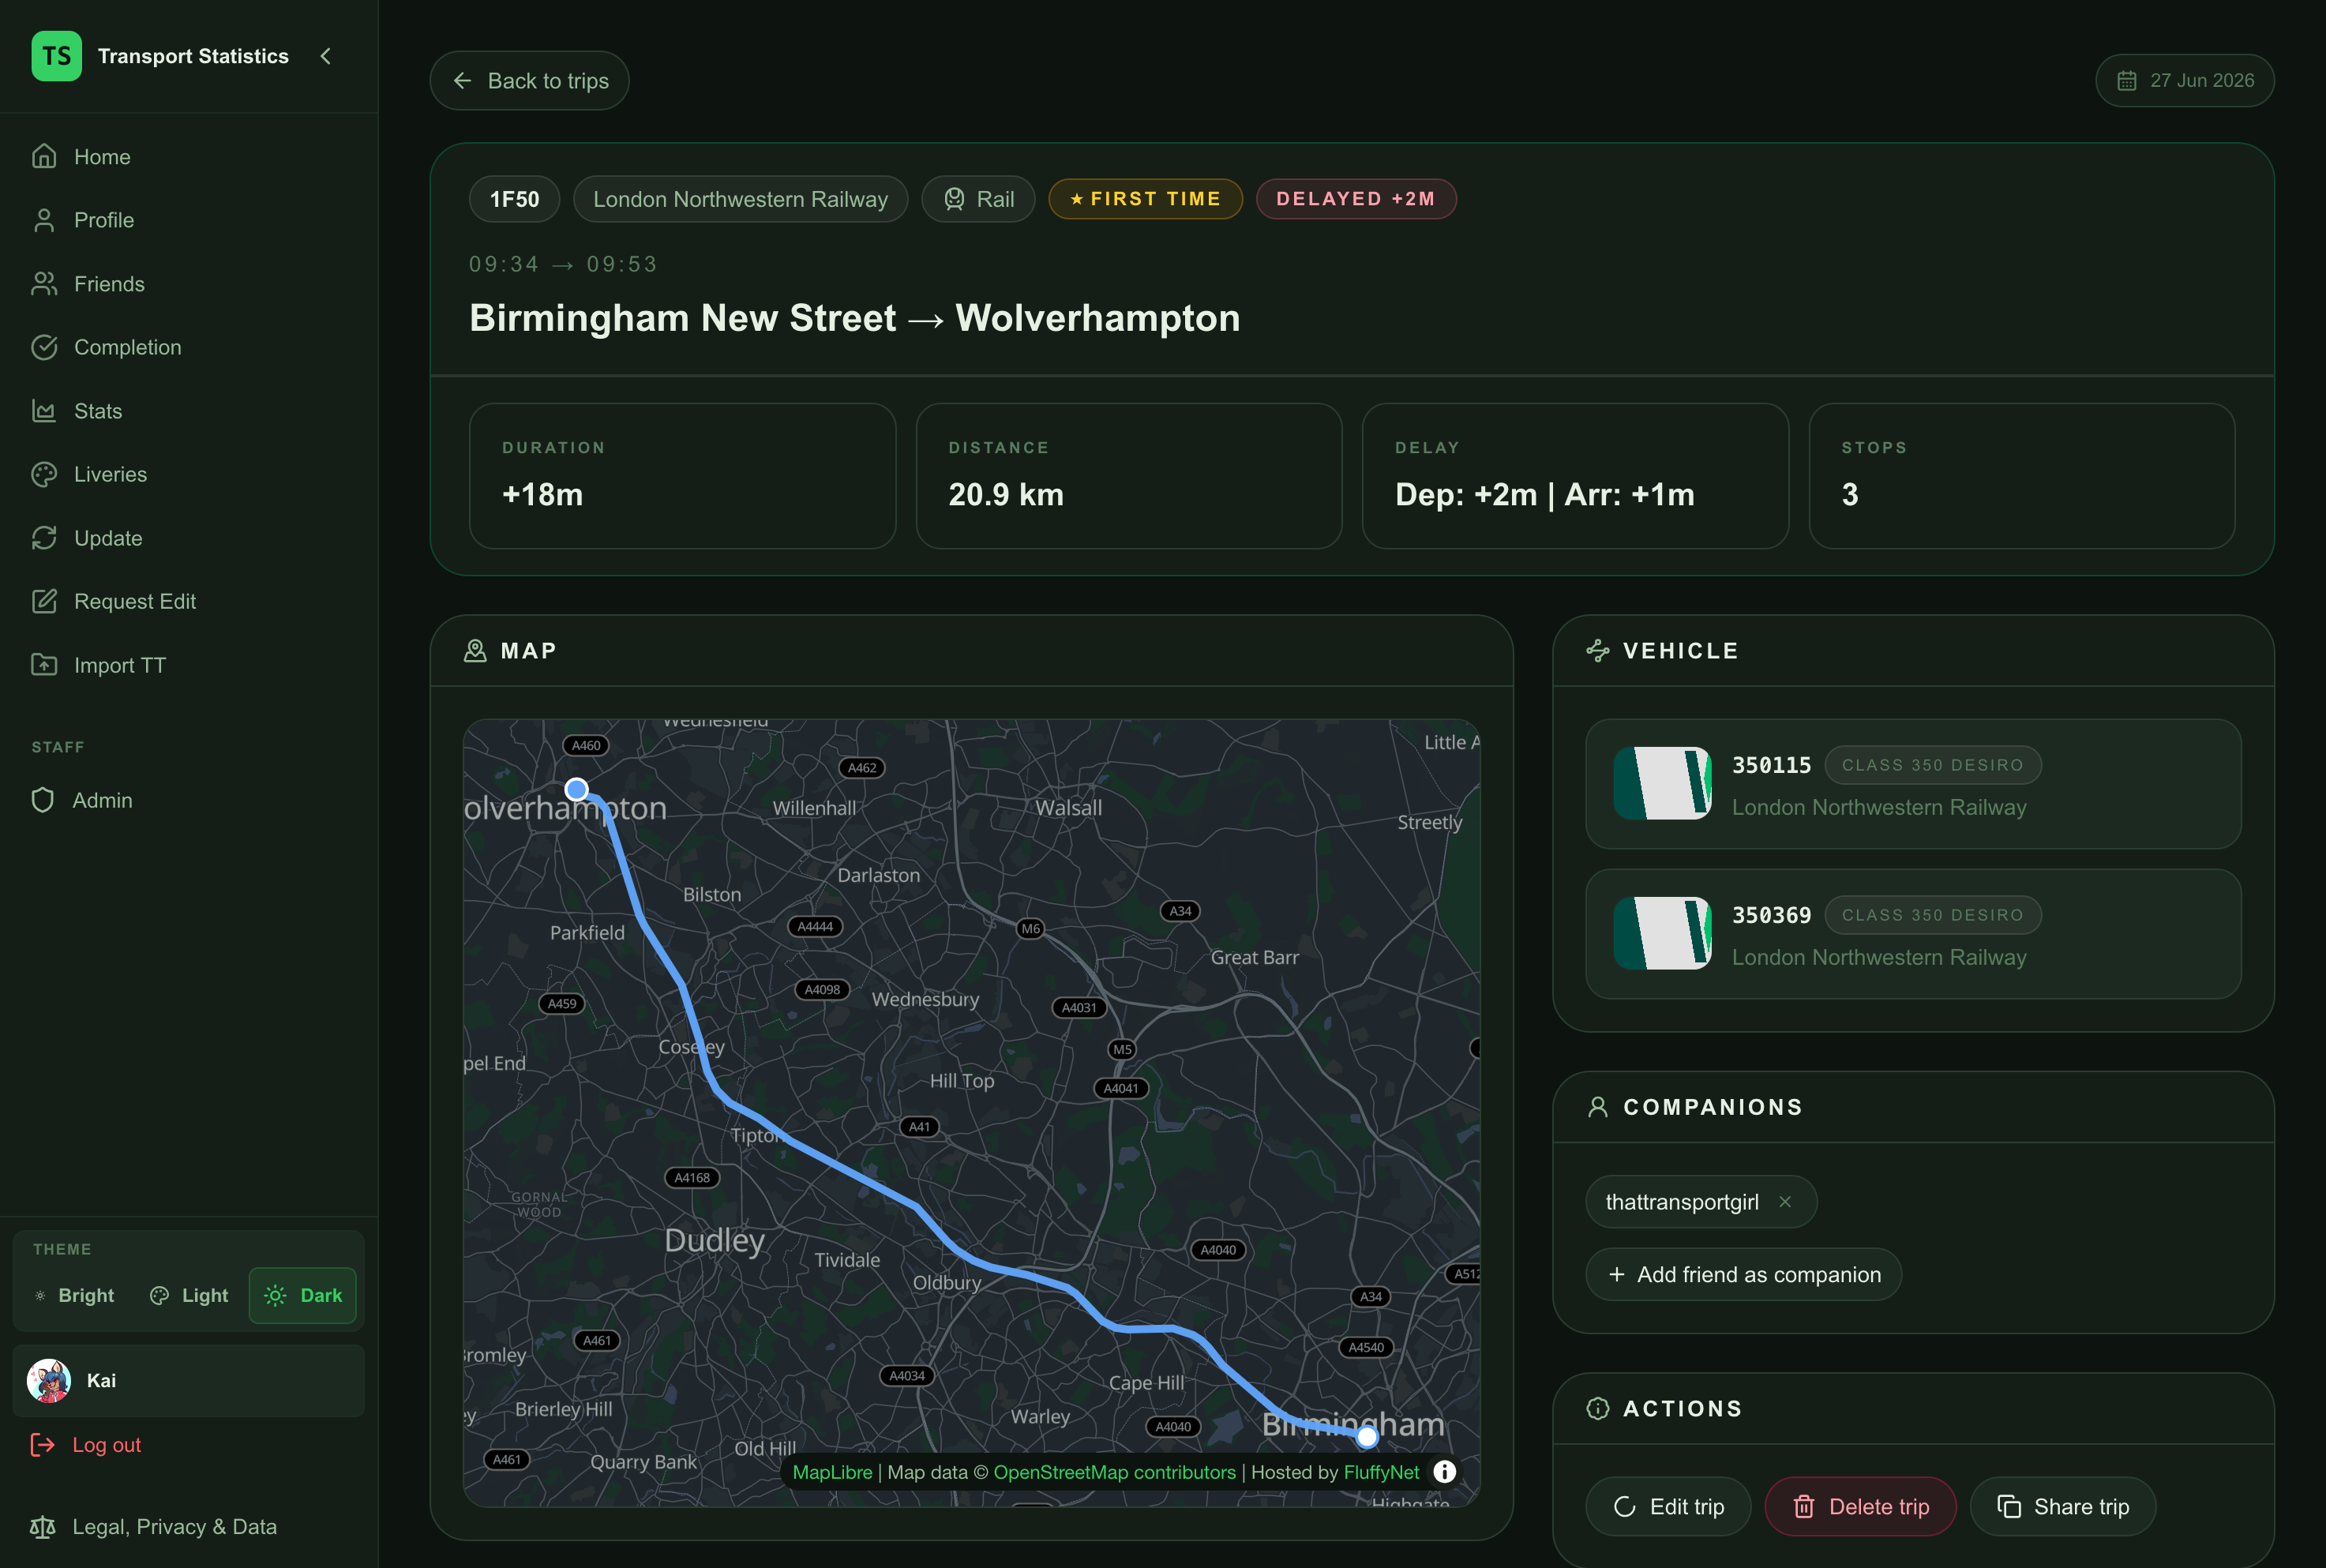The width and height of the screenshot is (2326, 1568).
Task: Click the Actions info icon
Action: [x=1598, y=1409]
